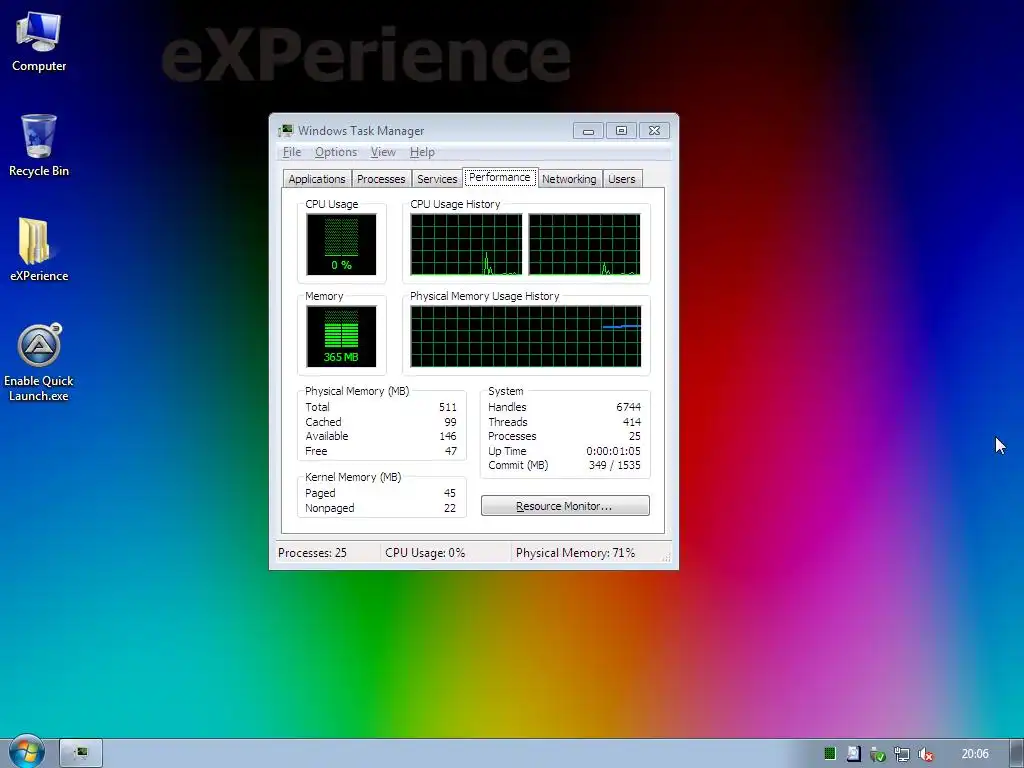Click the disk tray icon beside CPU meter
The image size is (1024, 768).
point(854,754)
